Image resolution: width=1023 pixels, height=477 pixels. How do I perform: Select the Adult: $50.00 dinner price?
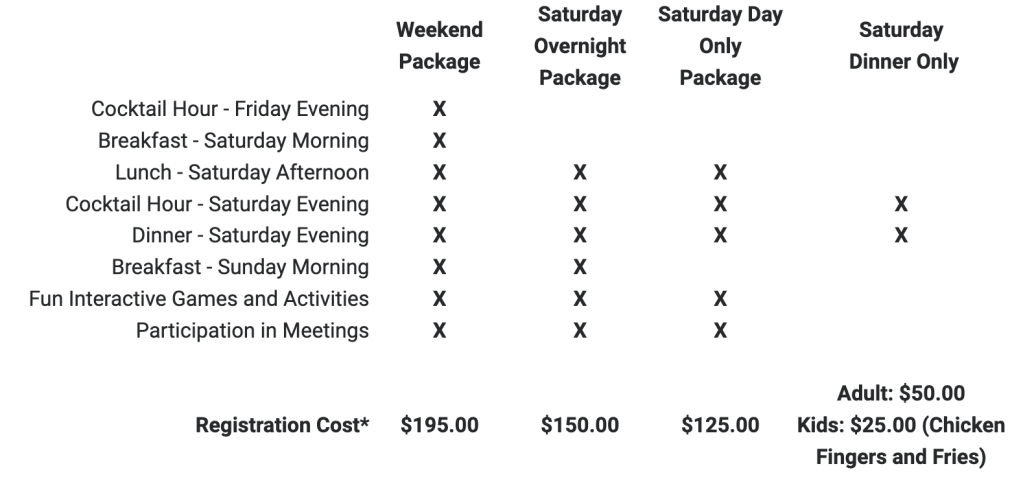point(900,393)
